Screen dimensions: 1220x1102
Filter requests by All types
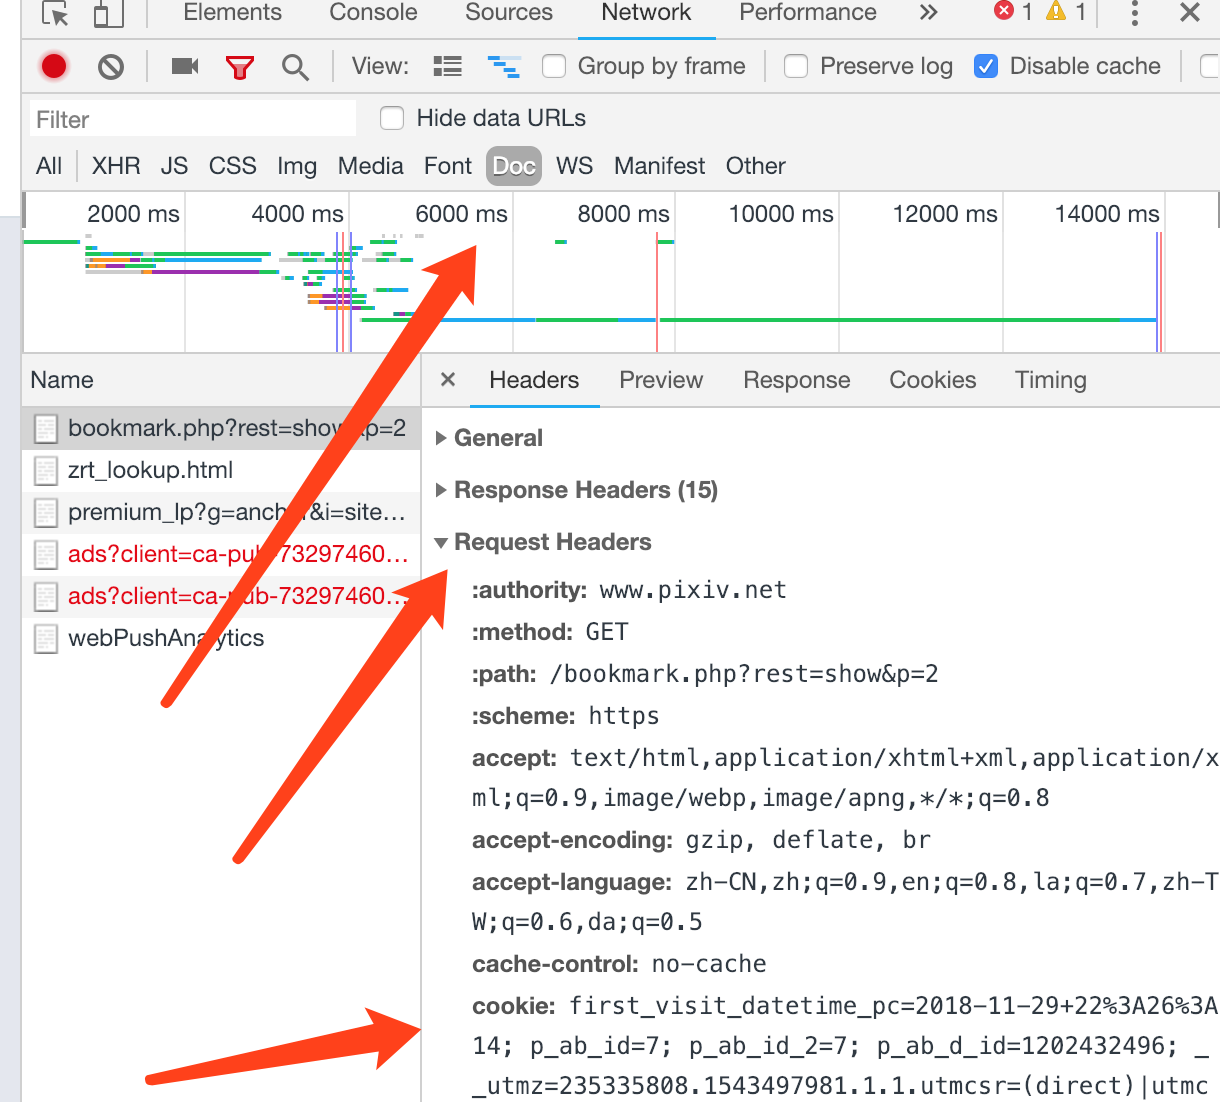[x=49, y=166]
